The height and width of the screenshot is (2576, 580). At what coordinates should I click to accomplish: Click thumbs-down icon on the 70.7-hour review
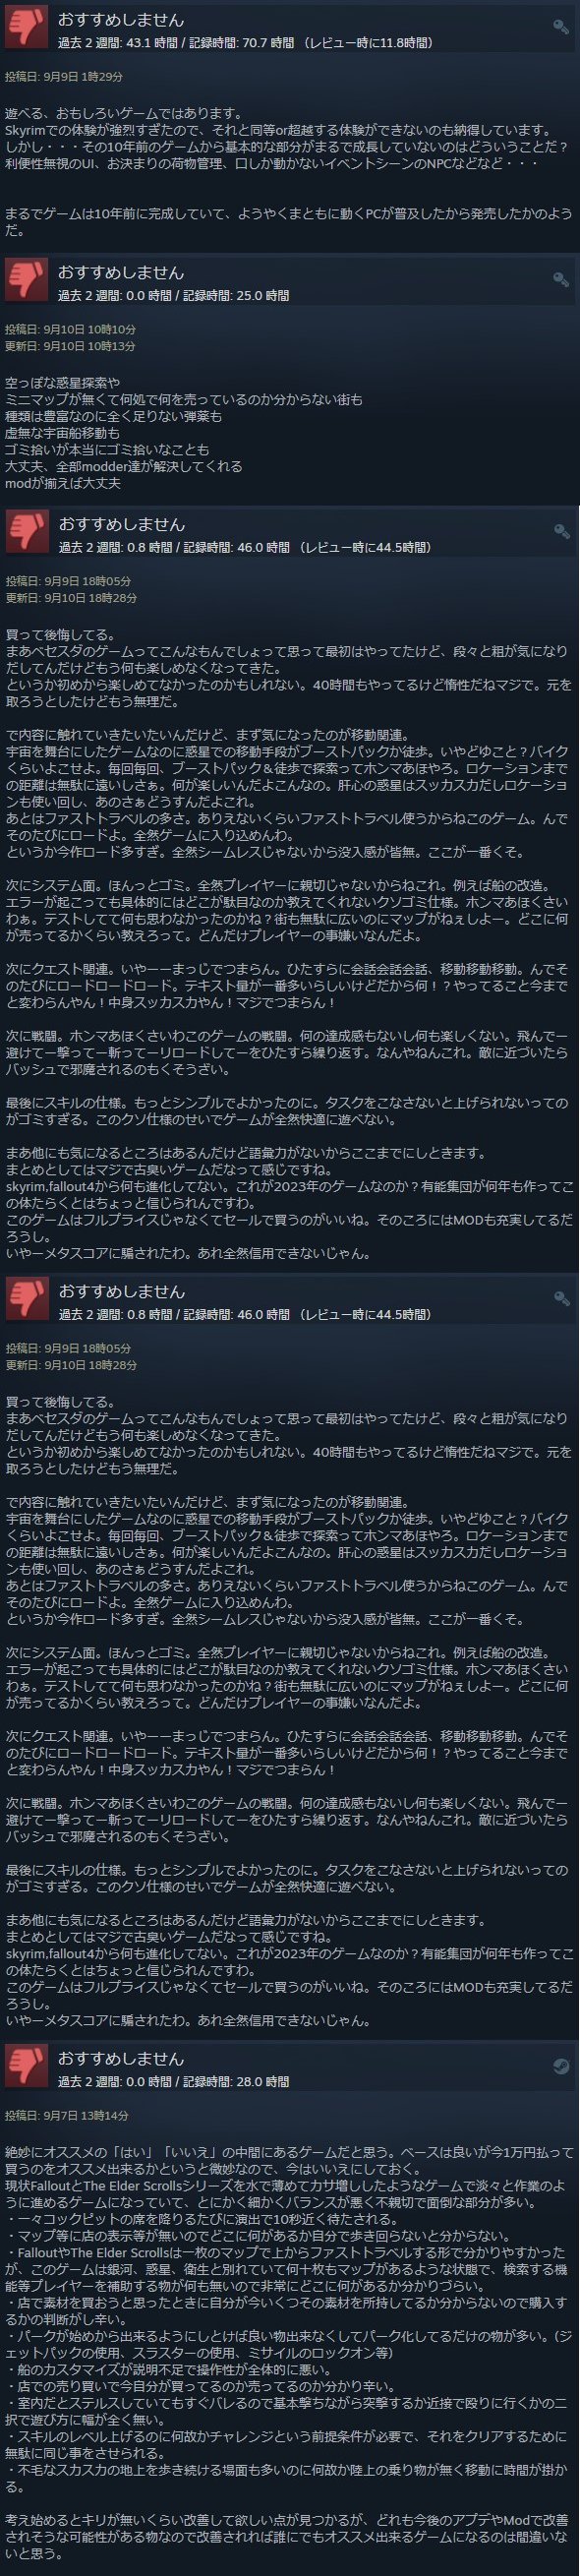[x=26, y=28]
